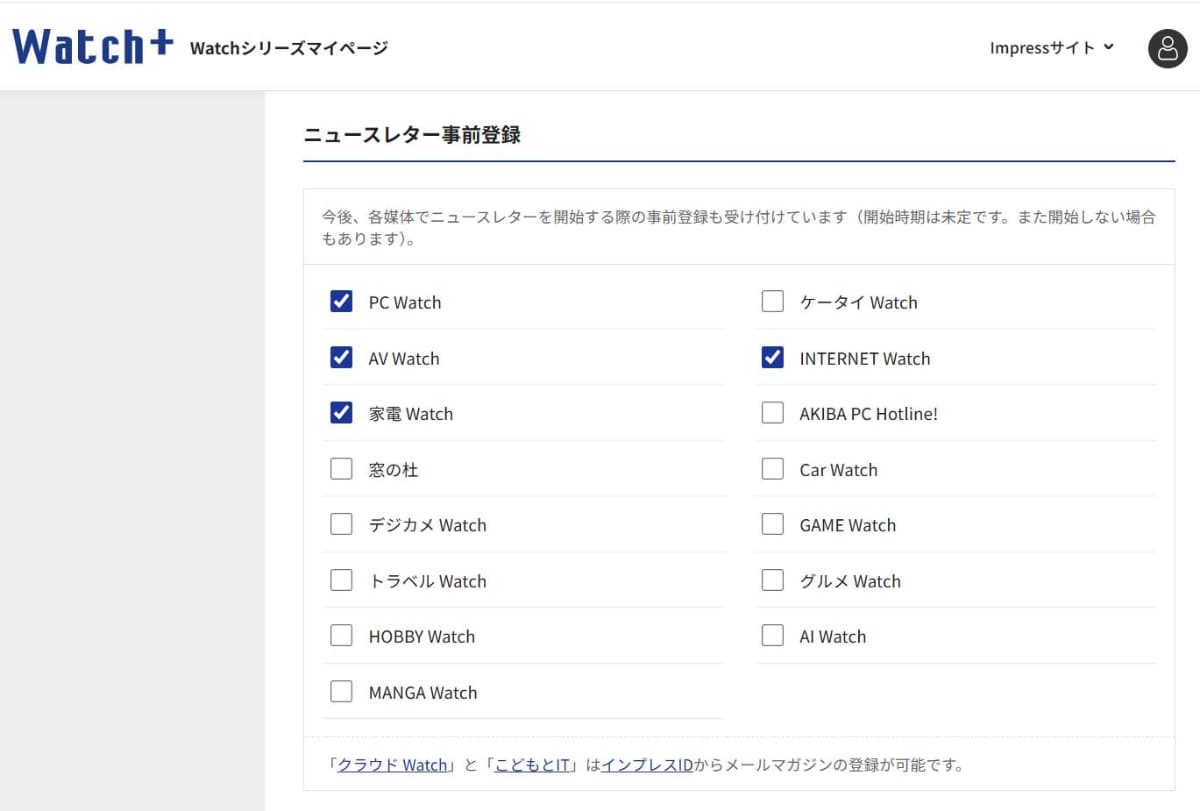Viewport: 1200px width, 811px height.
Task: Open the こどもとIT link
Action: tap(532, 765)
